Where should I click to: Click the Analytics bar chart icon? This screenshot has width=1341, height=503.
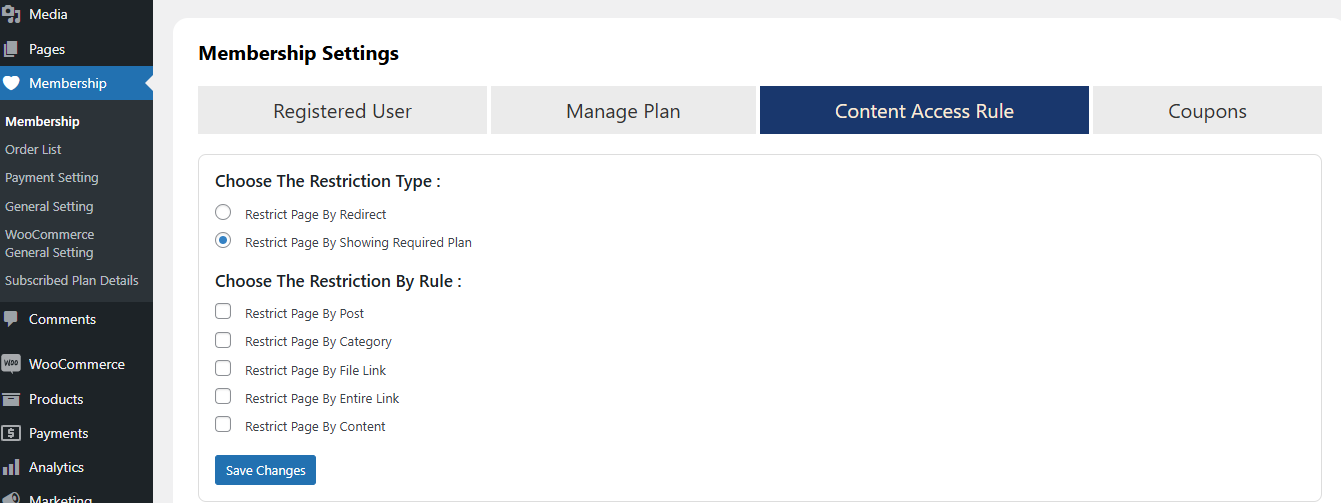tap(11, 467)
